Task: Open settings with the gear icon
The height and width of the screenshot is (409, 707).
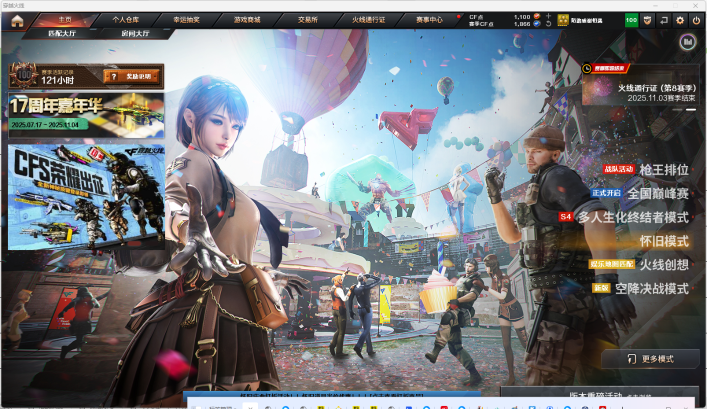Action: [680, 19]
